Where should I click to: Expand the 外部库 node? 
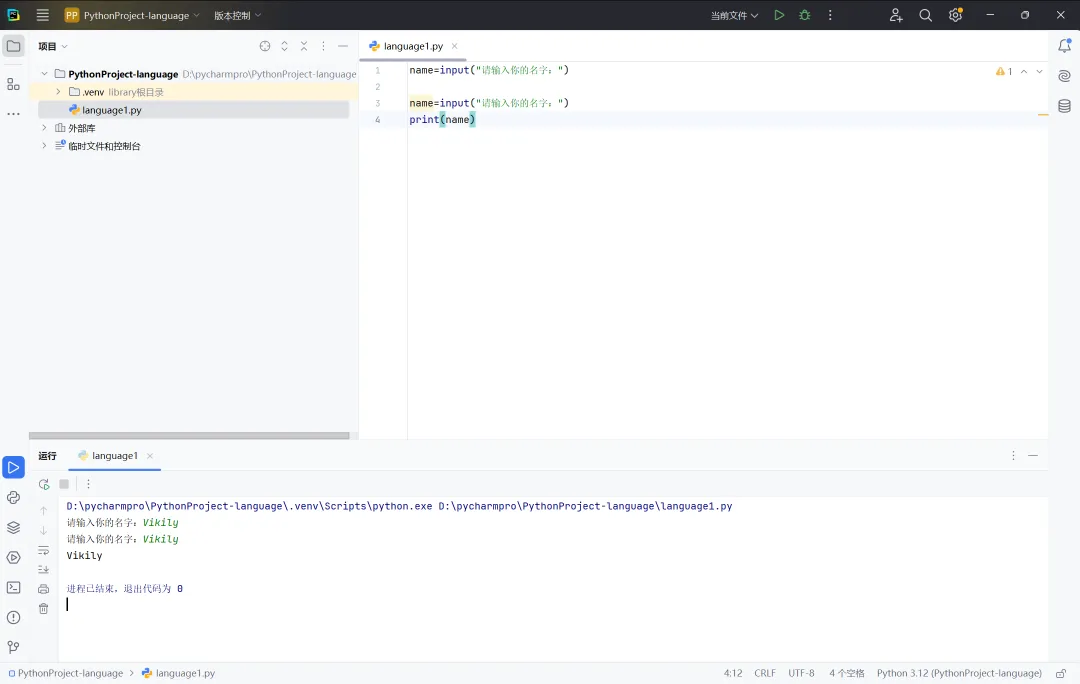(44, 127)
